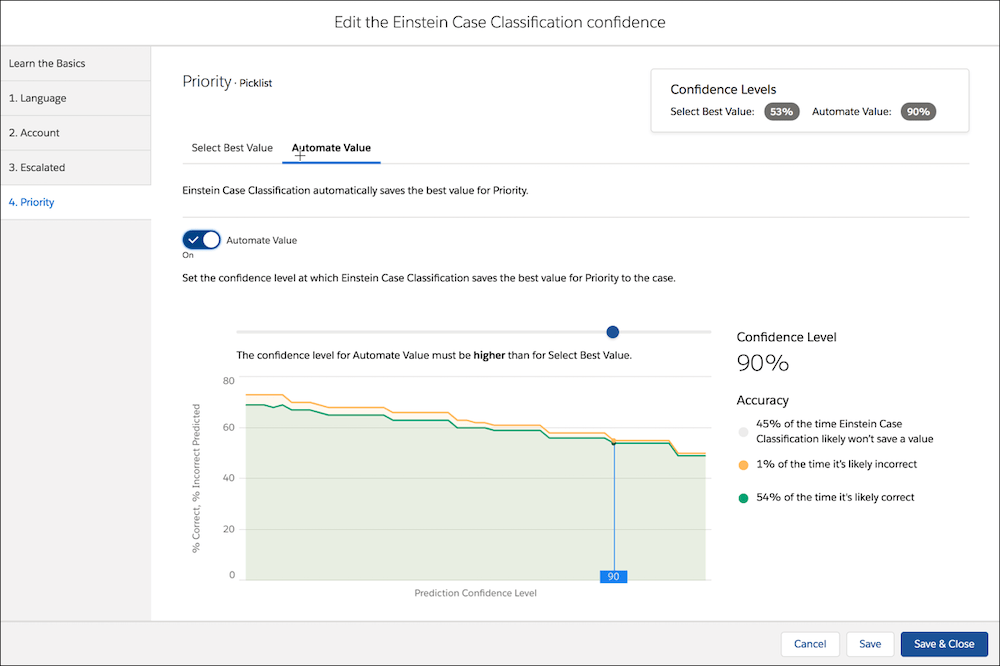Click the Save button
1000x666 pixels.
pyautogui.click(x=870, y=644)
